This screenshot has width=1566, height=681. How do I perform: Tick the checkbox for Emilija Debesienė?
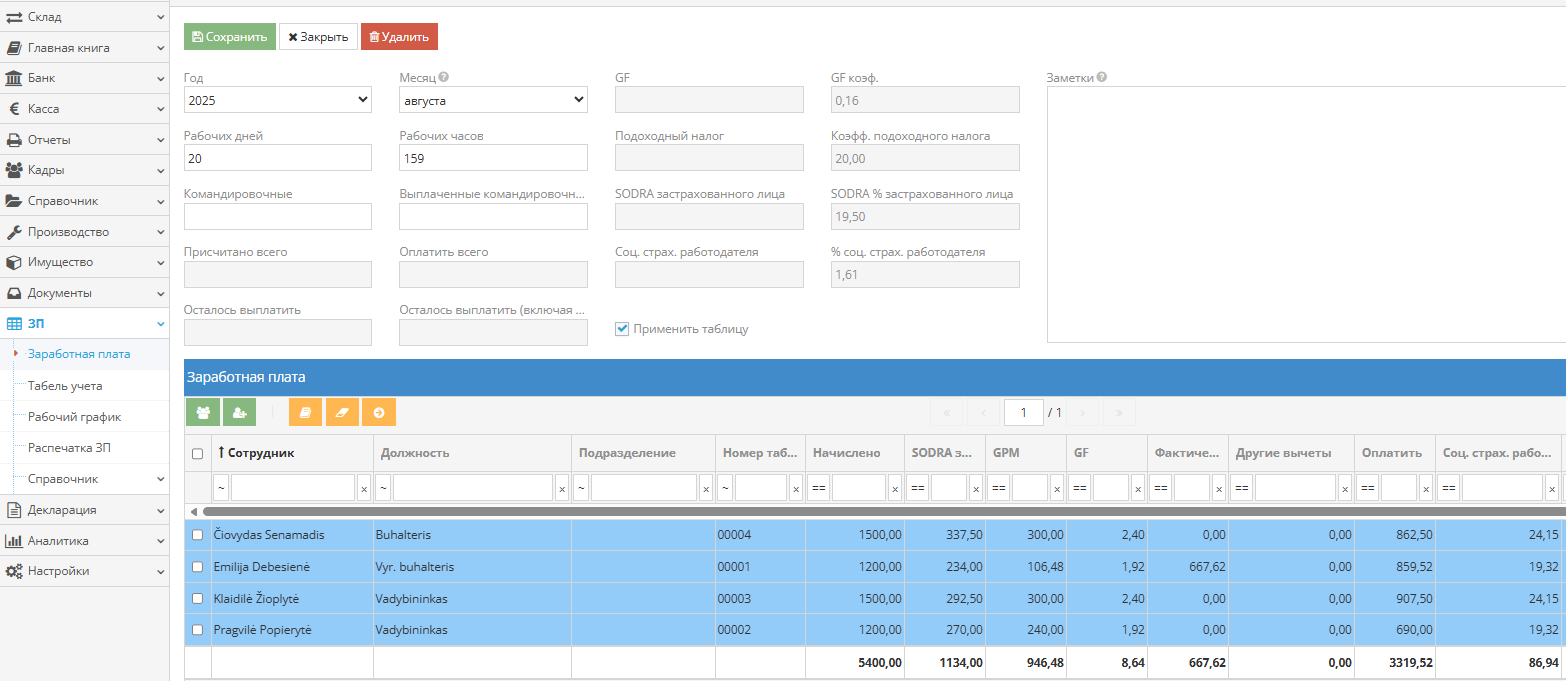pos(197,567)
